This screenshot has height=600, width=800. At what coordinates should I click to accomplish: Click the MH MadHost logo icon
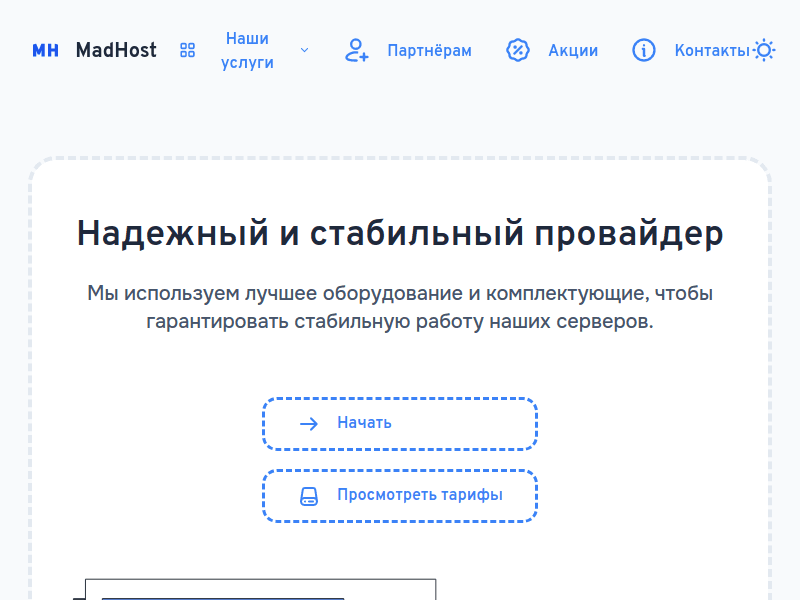coord(45,50)
